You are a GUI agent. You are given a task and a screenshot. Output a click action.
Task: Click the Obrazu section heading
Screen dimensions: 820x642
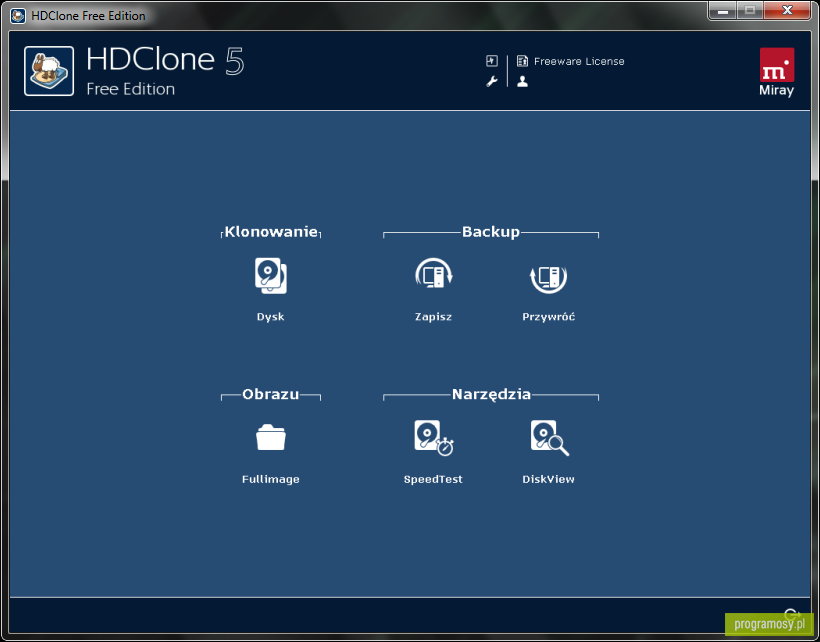pyautogui.click(x=270, y=394)
